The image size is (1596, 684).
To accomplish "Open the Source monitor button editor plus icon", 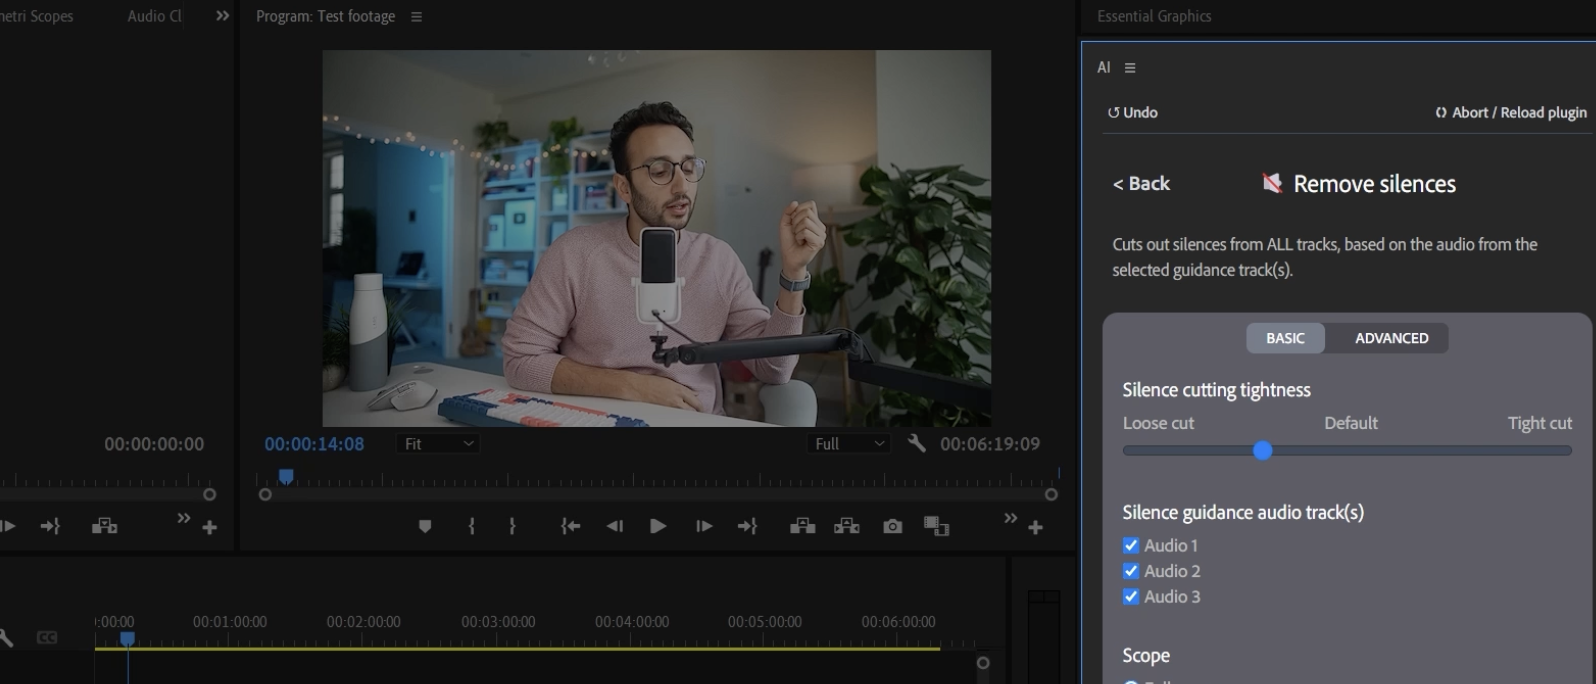I will (x=209, y=527).
